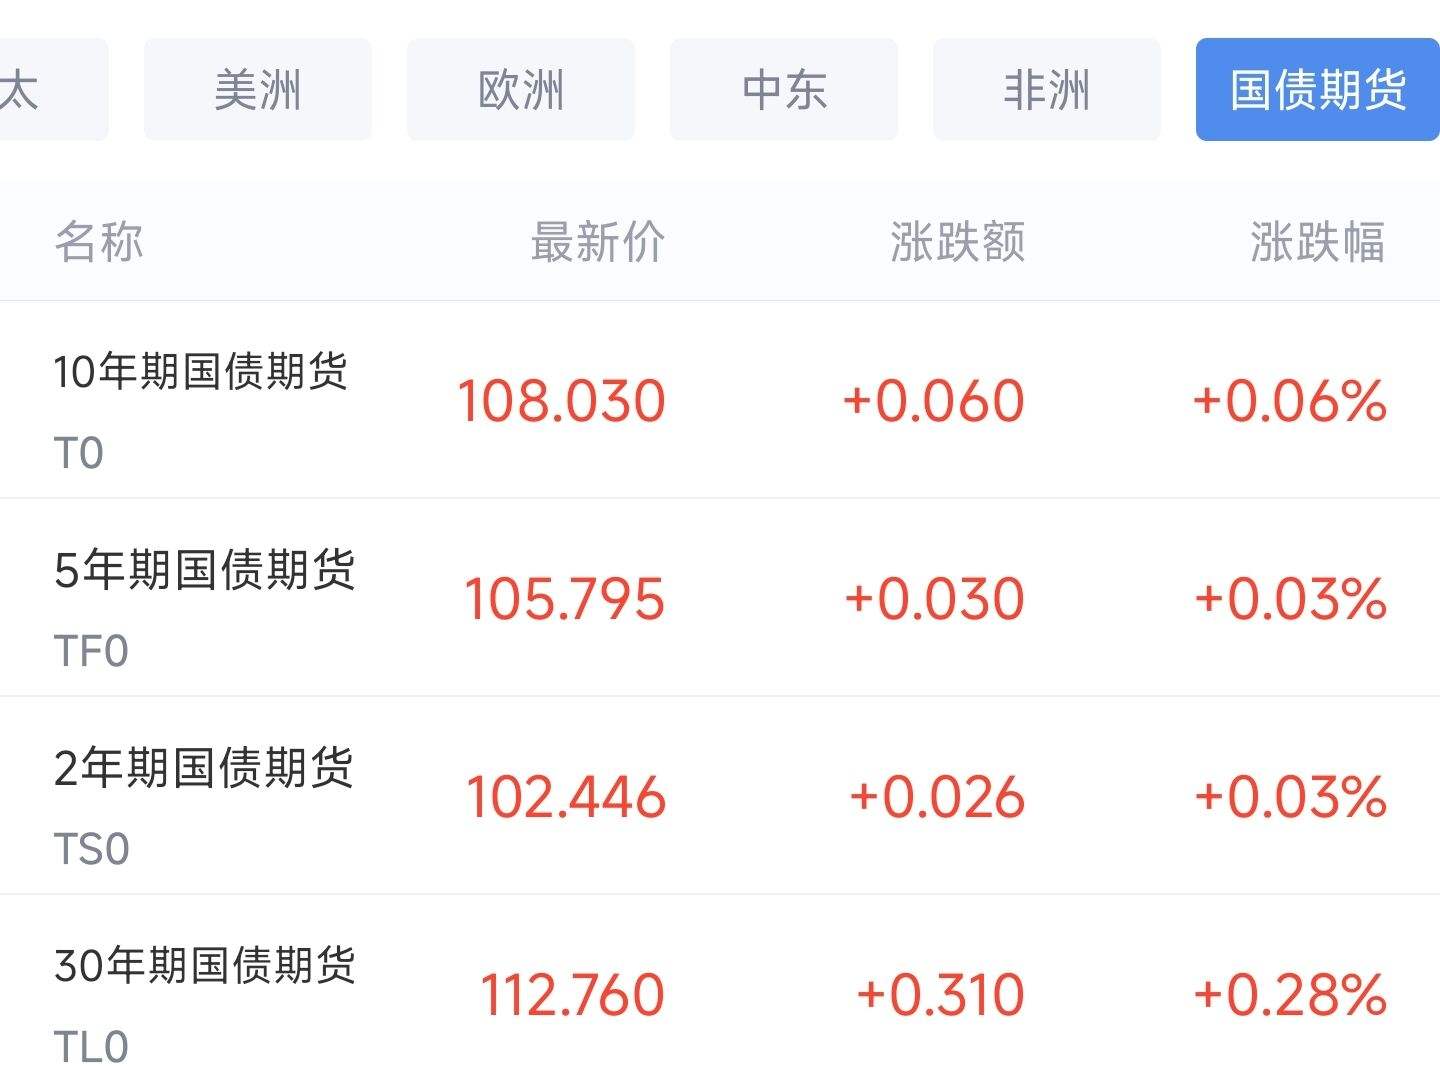Open 5年期国债期货 row

coord(204,570)
